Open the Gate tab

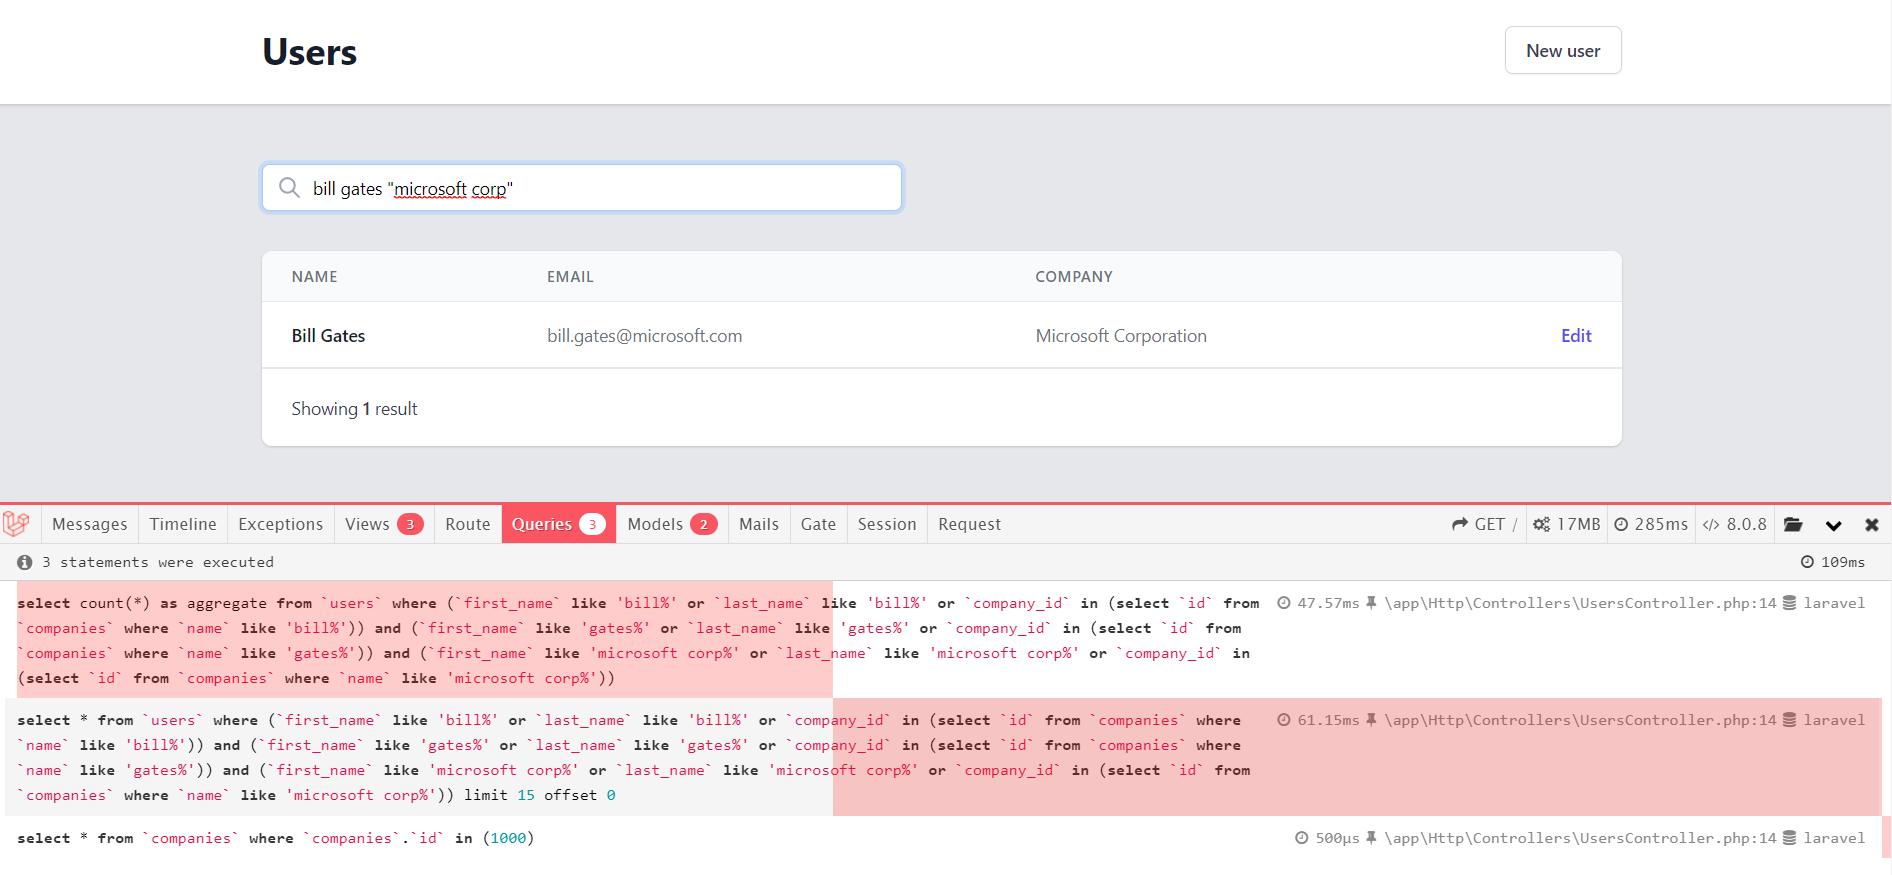coord(818,524)
